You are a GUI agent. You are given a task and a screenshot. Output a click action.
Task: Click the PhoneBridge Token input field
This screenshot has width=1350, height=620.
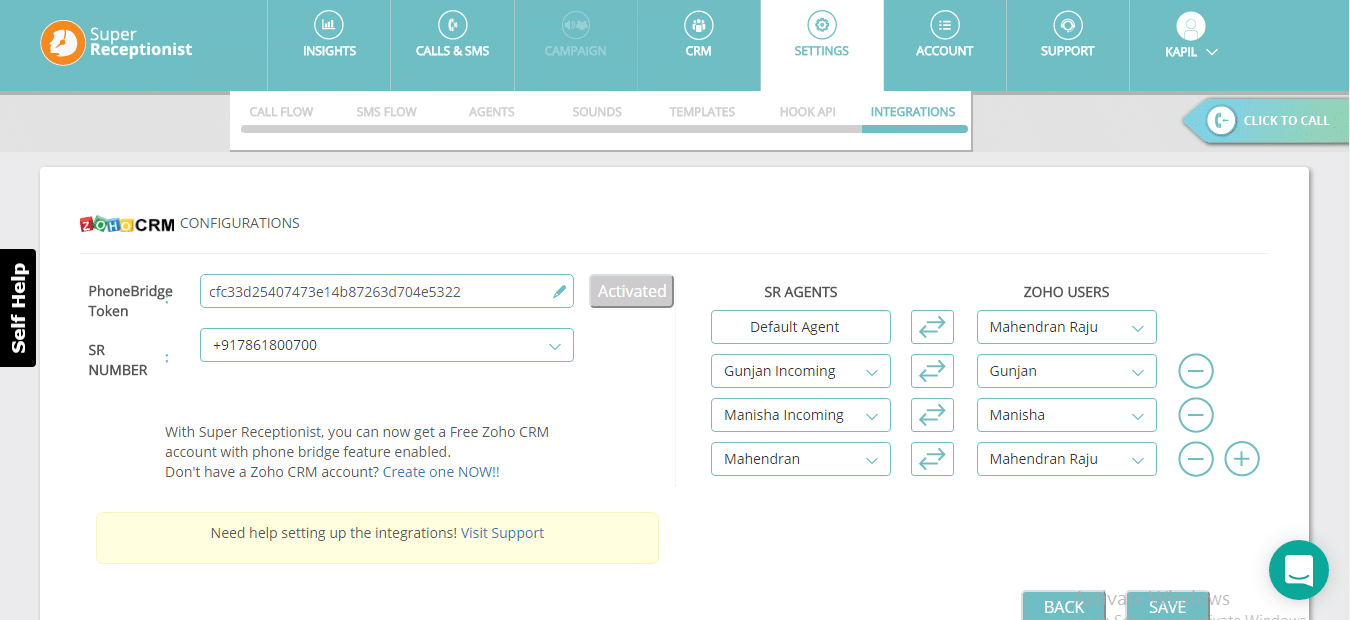(x=387, y=292)
